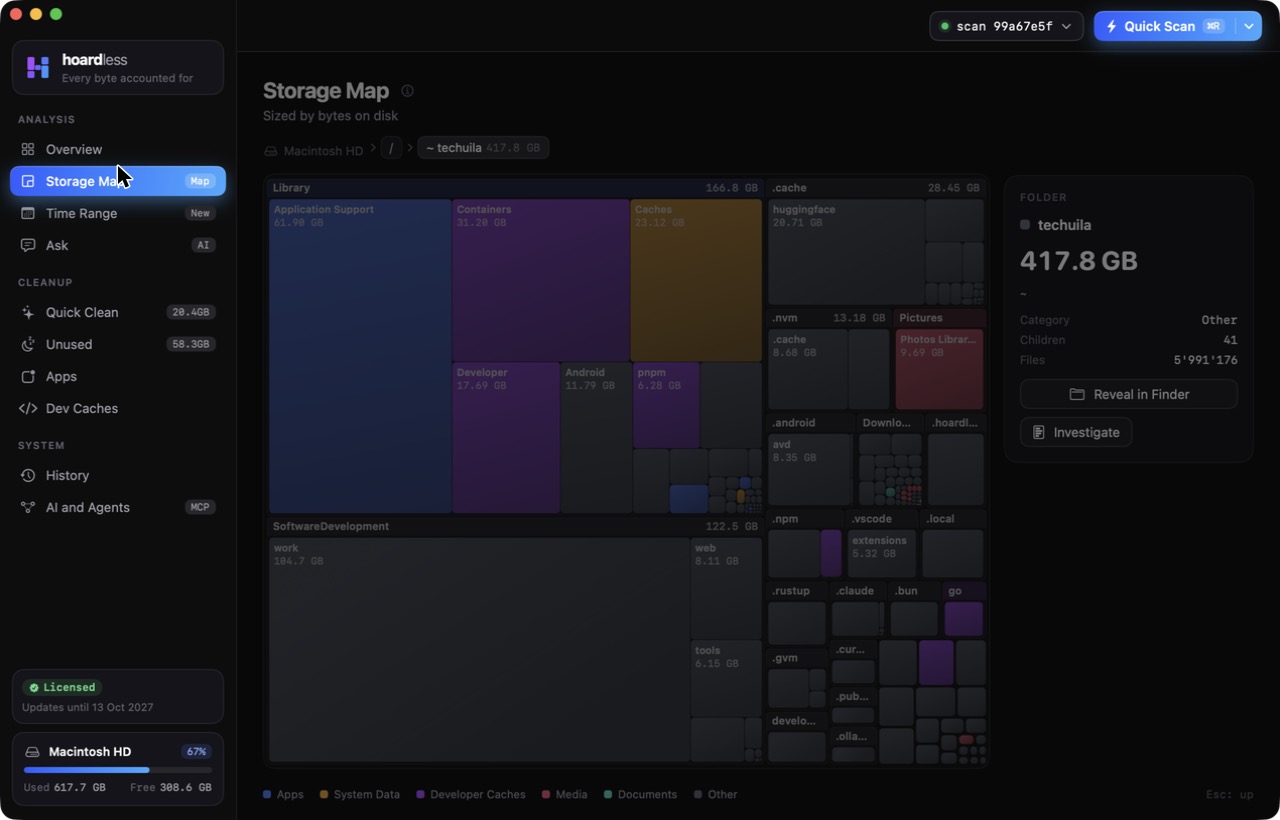Screen dimensions: 1280x820
Task: Open the History section
Action: point(118,475)
